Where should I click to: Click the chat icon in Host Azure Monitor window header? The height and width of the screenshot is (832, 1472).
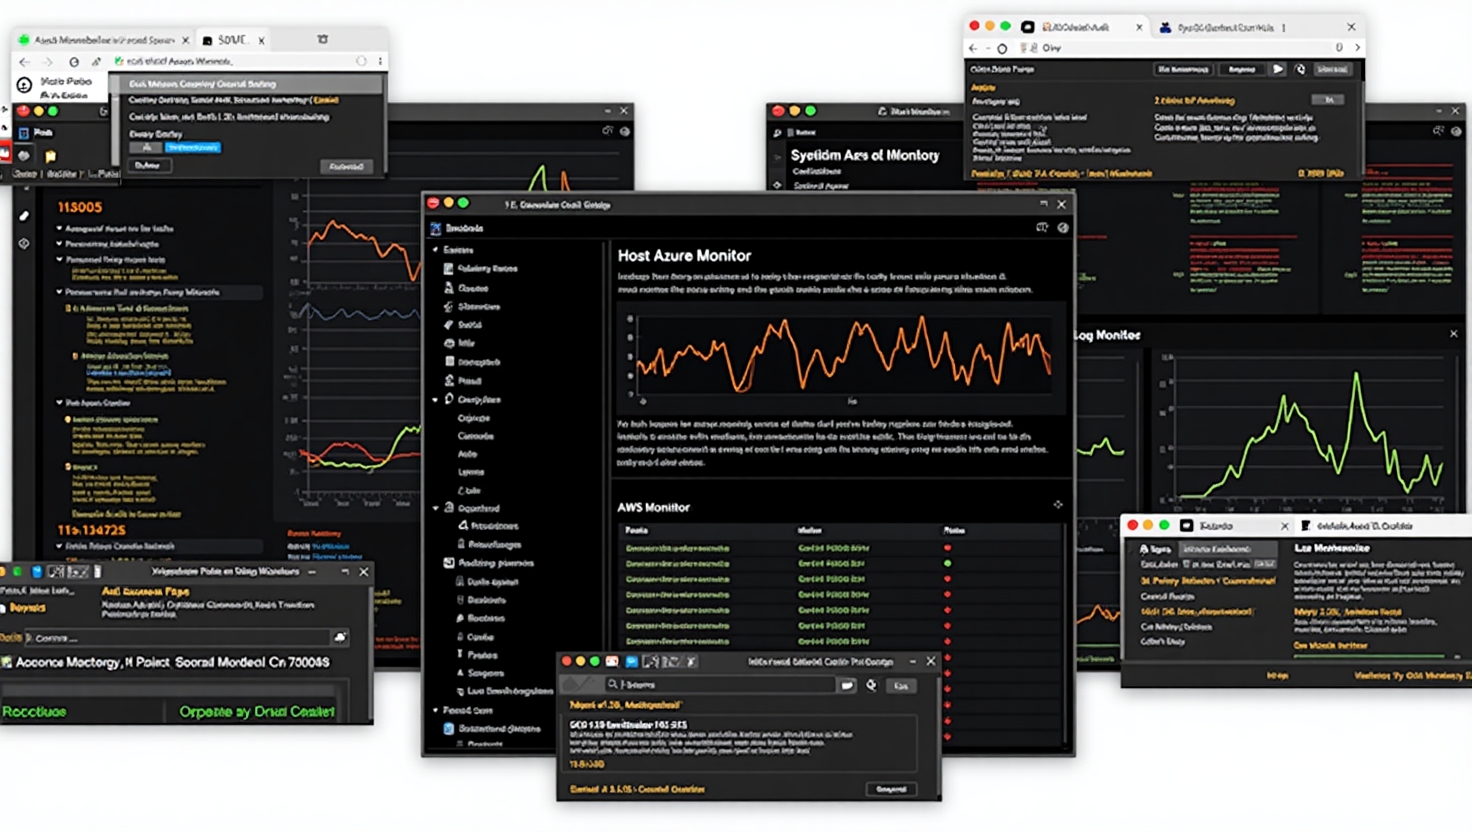(1042, 228)
